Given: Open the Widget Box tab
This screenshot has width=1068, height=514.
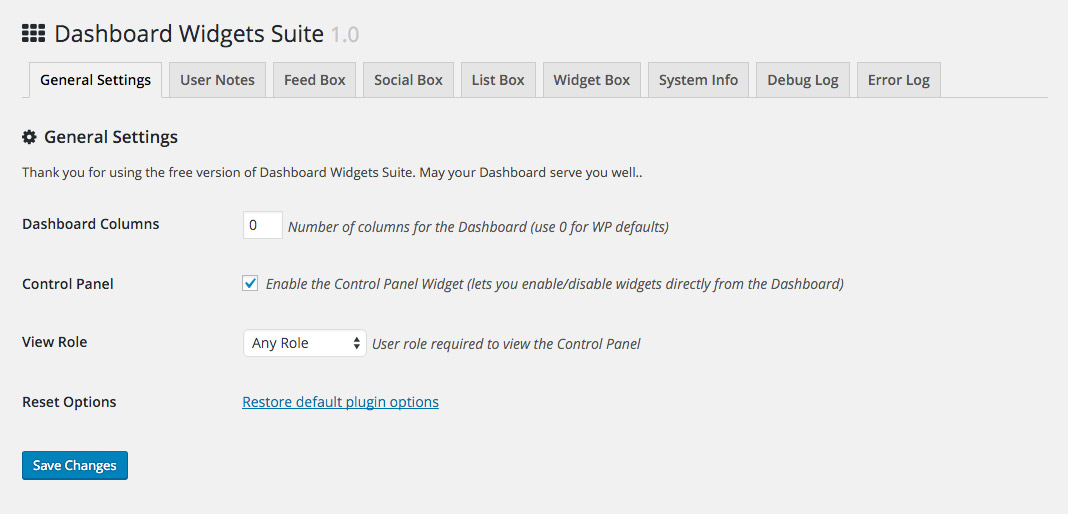Looking at the screenshot, I should tap(592, 80).
